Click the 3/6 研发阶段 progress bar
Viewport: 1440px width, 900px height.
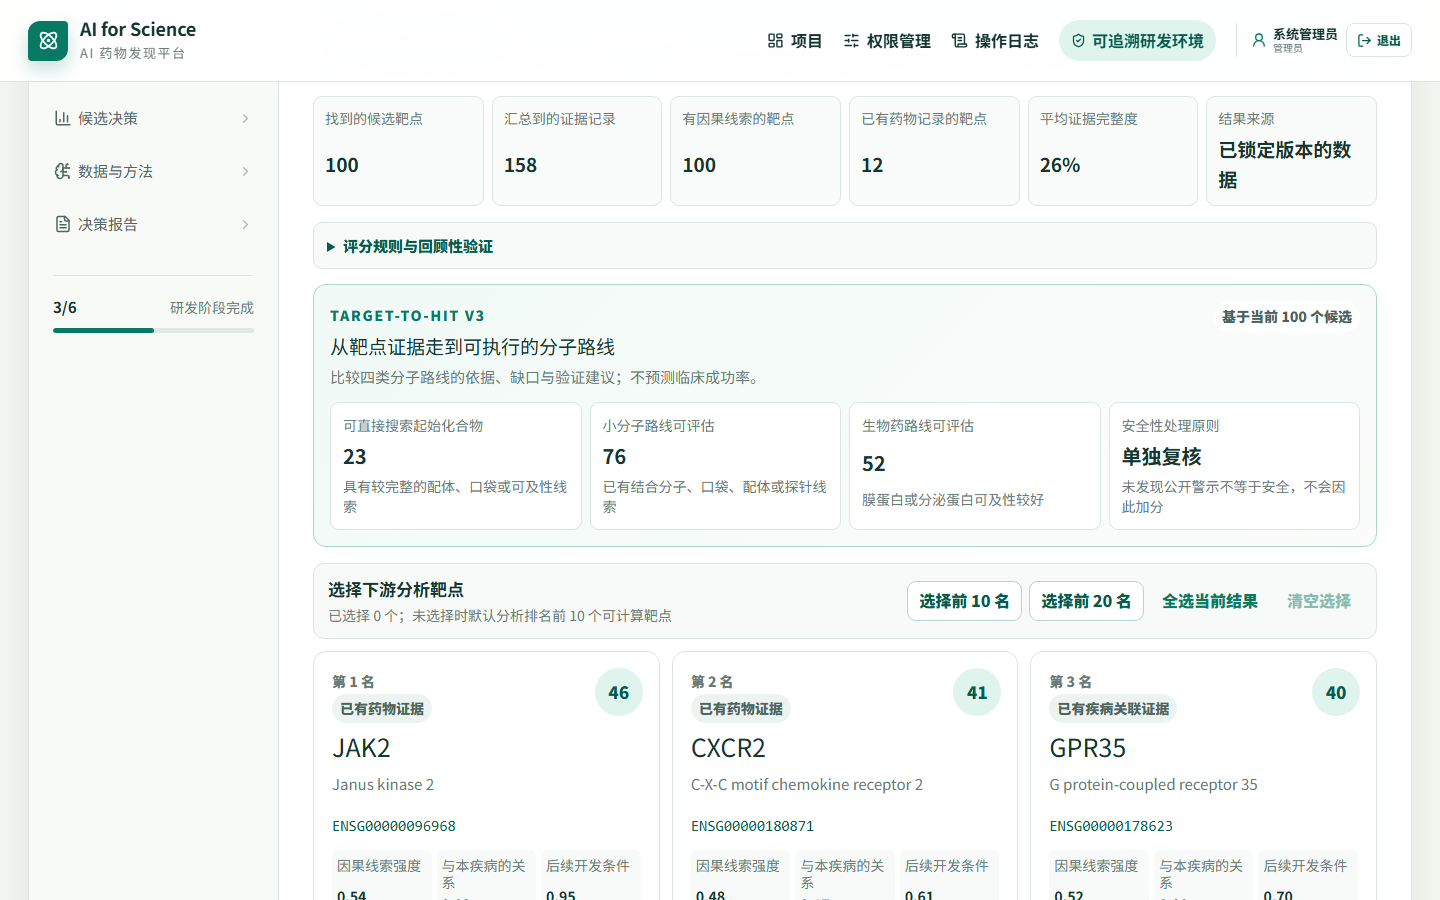tap(153, 330)
